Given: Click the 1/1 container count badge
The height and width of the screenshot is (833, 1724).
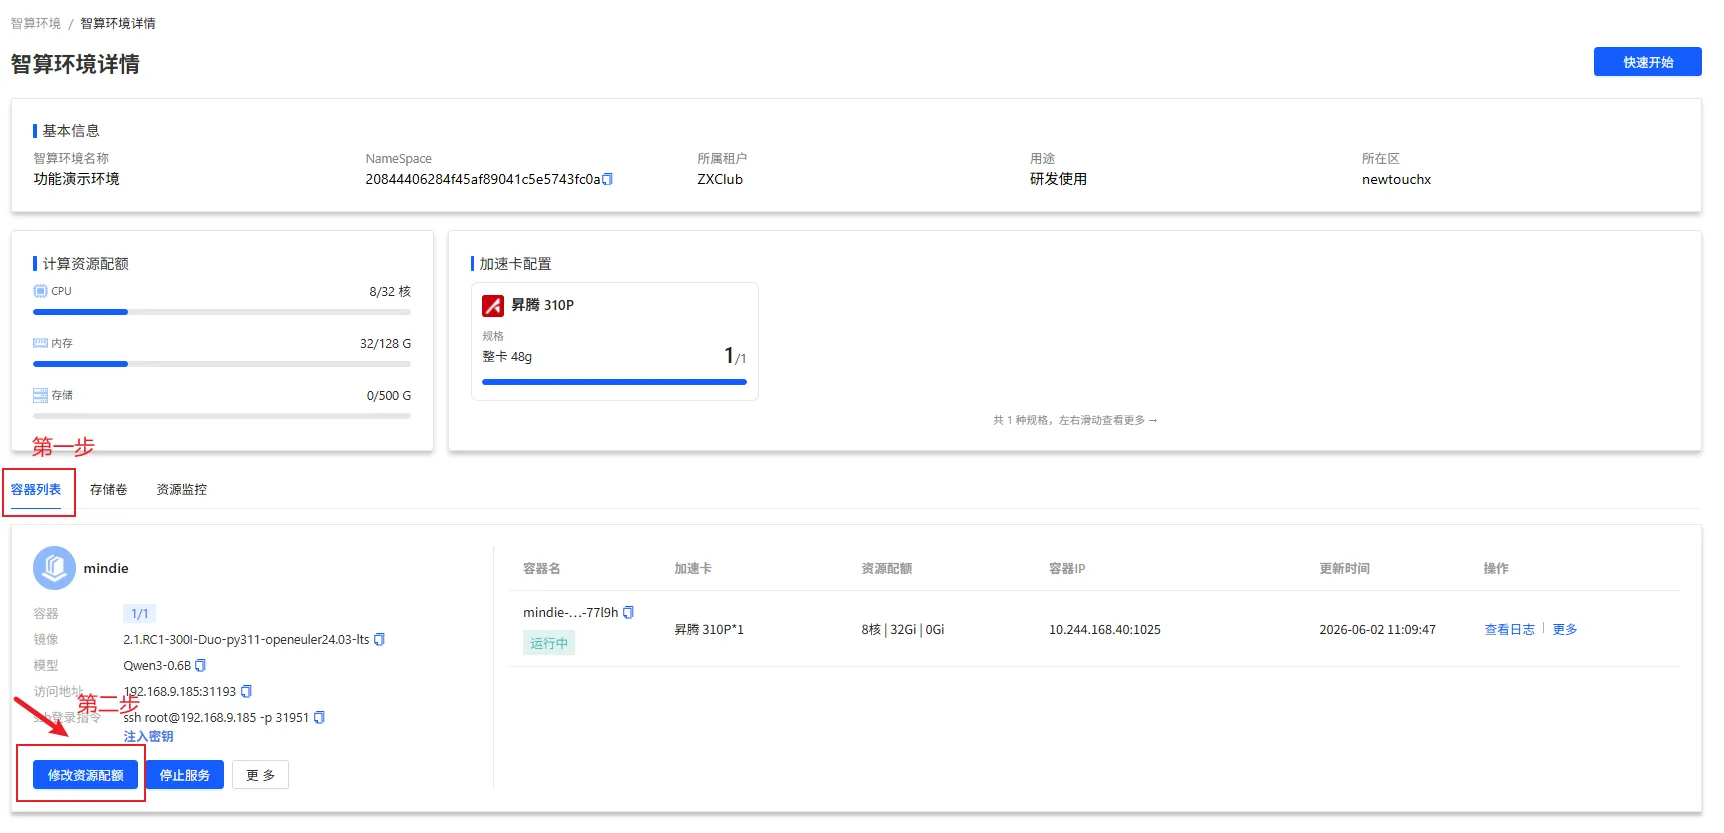Looking at the screenshot, I should pyautogui.click(x=140, y=614).
